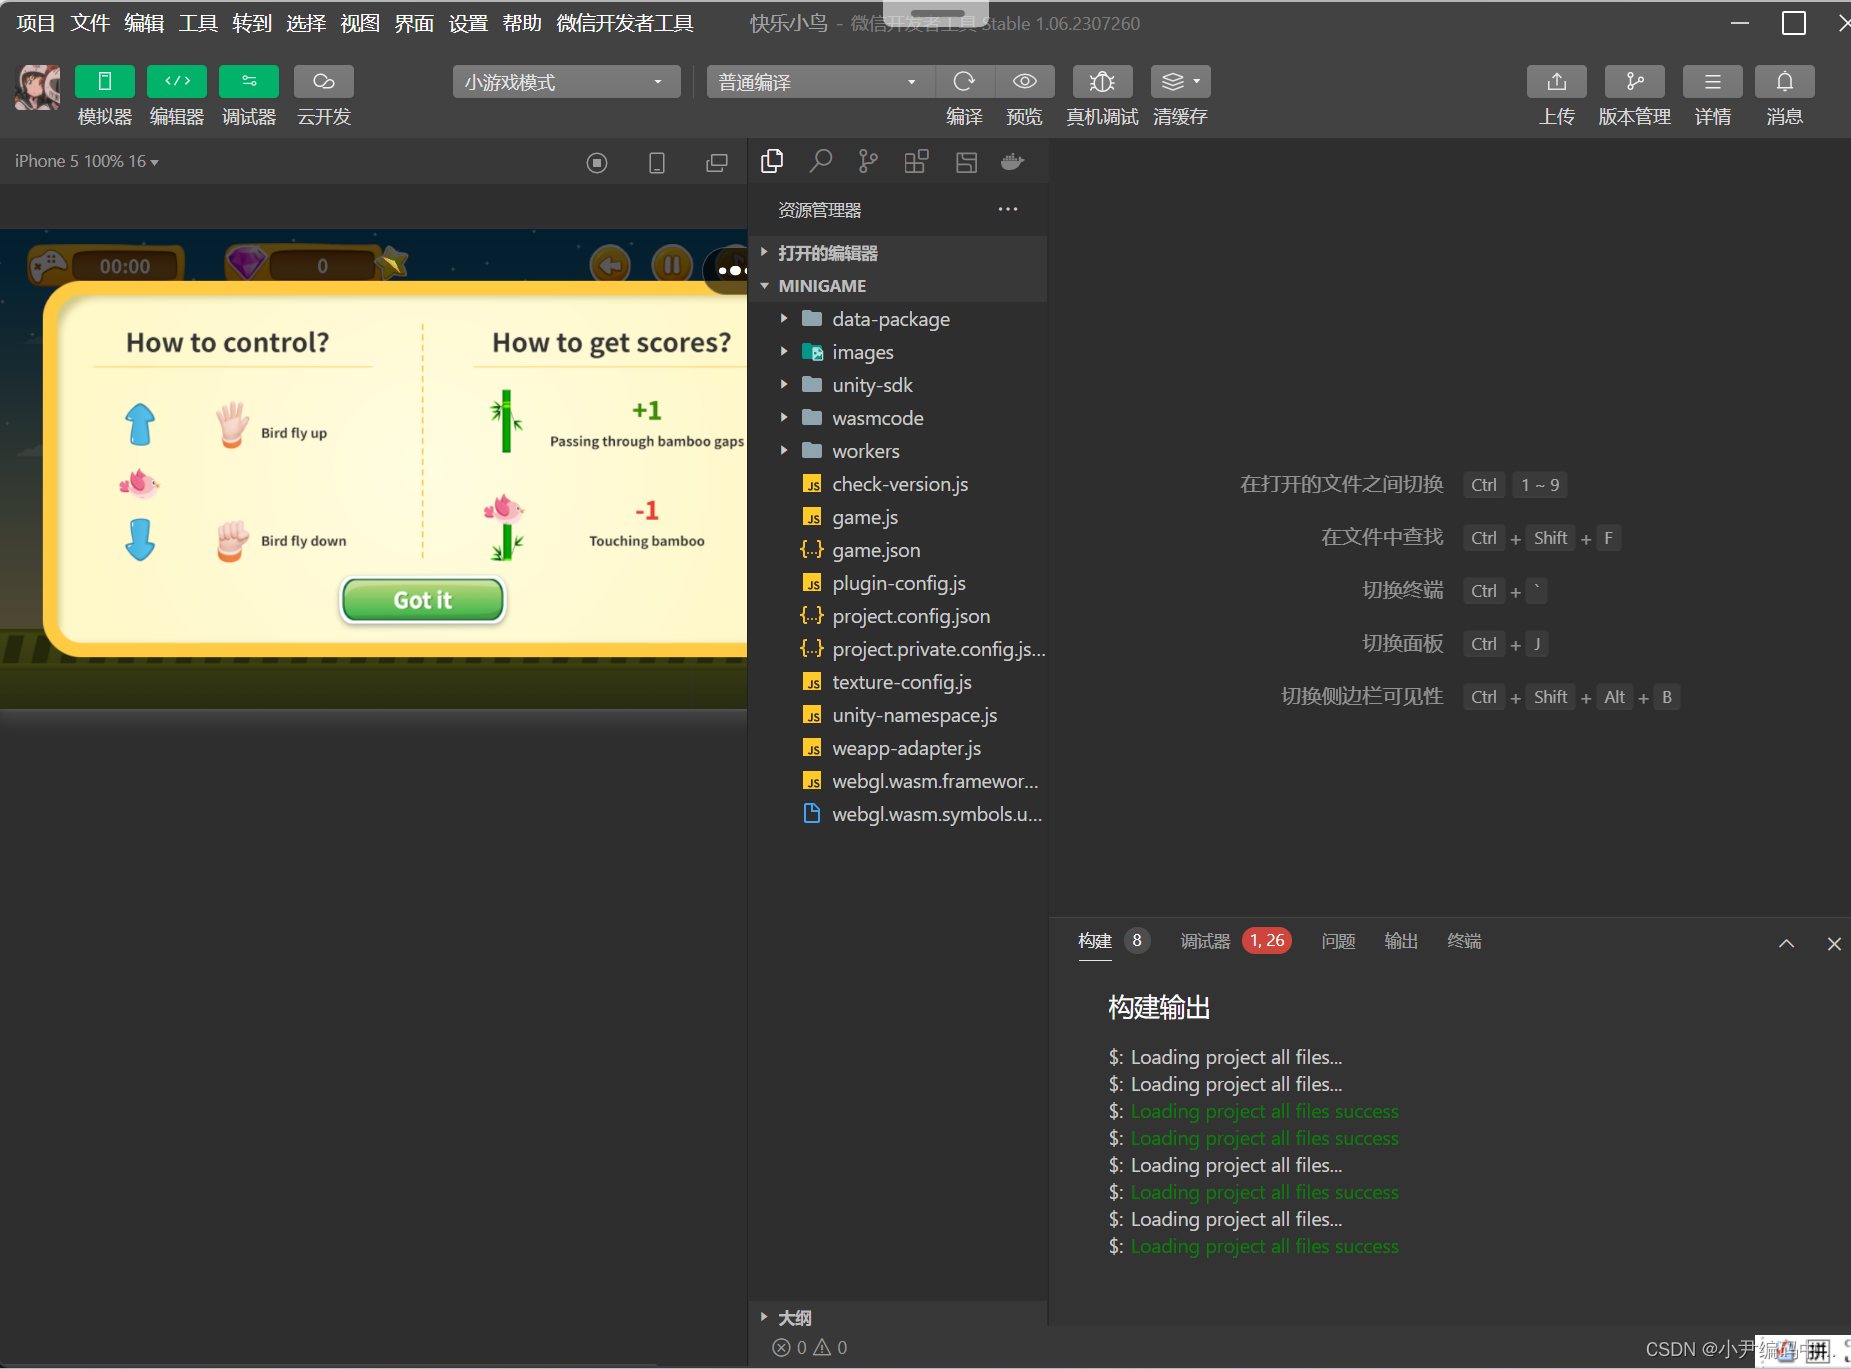Open version management
The image size is (1851, 1369).
pyautogui.click(x=1635, y=81)
